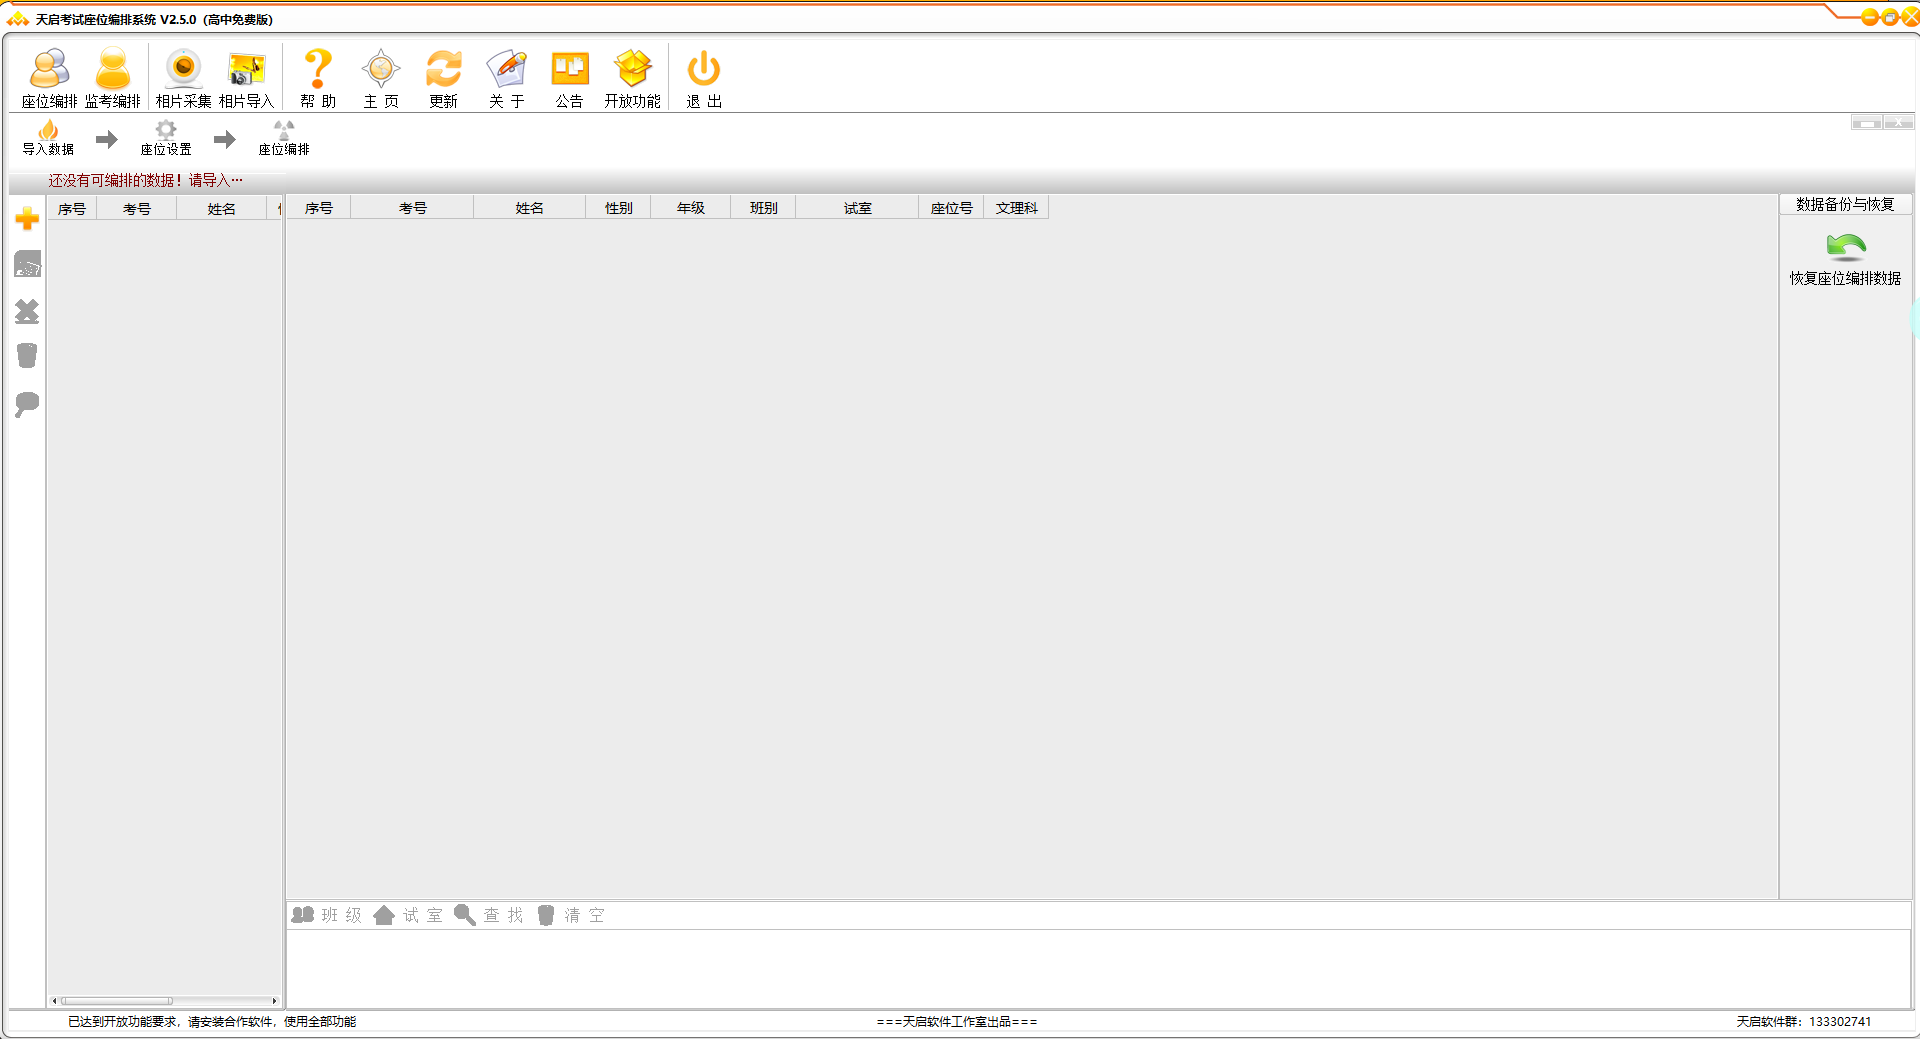Viewport: 1920px width, 1039px height.
Task: Click the 班级 class filter button
Action: point(327,915)
